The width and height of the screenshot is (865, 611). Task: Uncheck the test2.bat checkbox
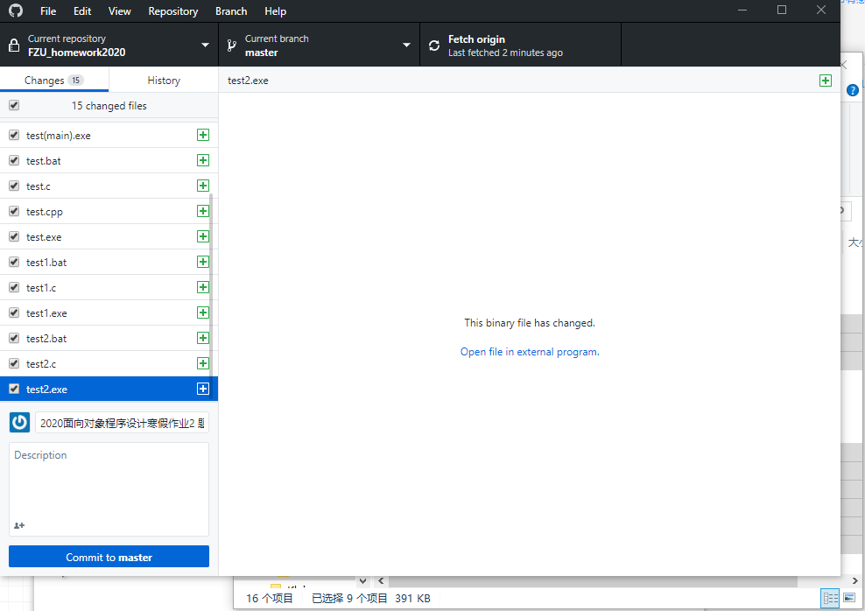[x=14, y=338]
